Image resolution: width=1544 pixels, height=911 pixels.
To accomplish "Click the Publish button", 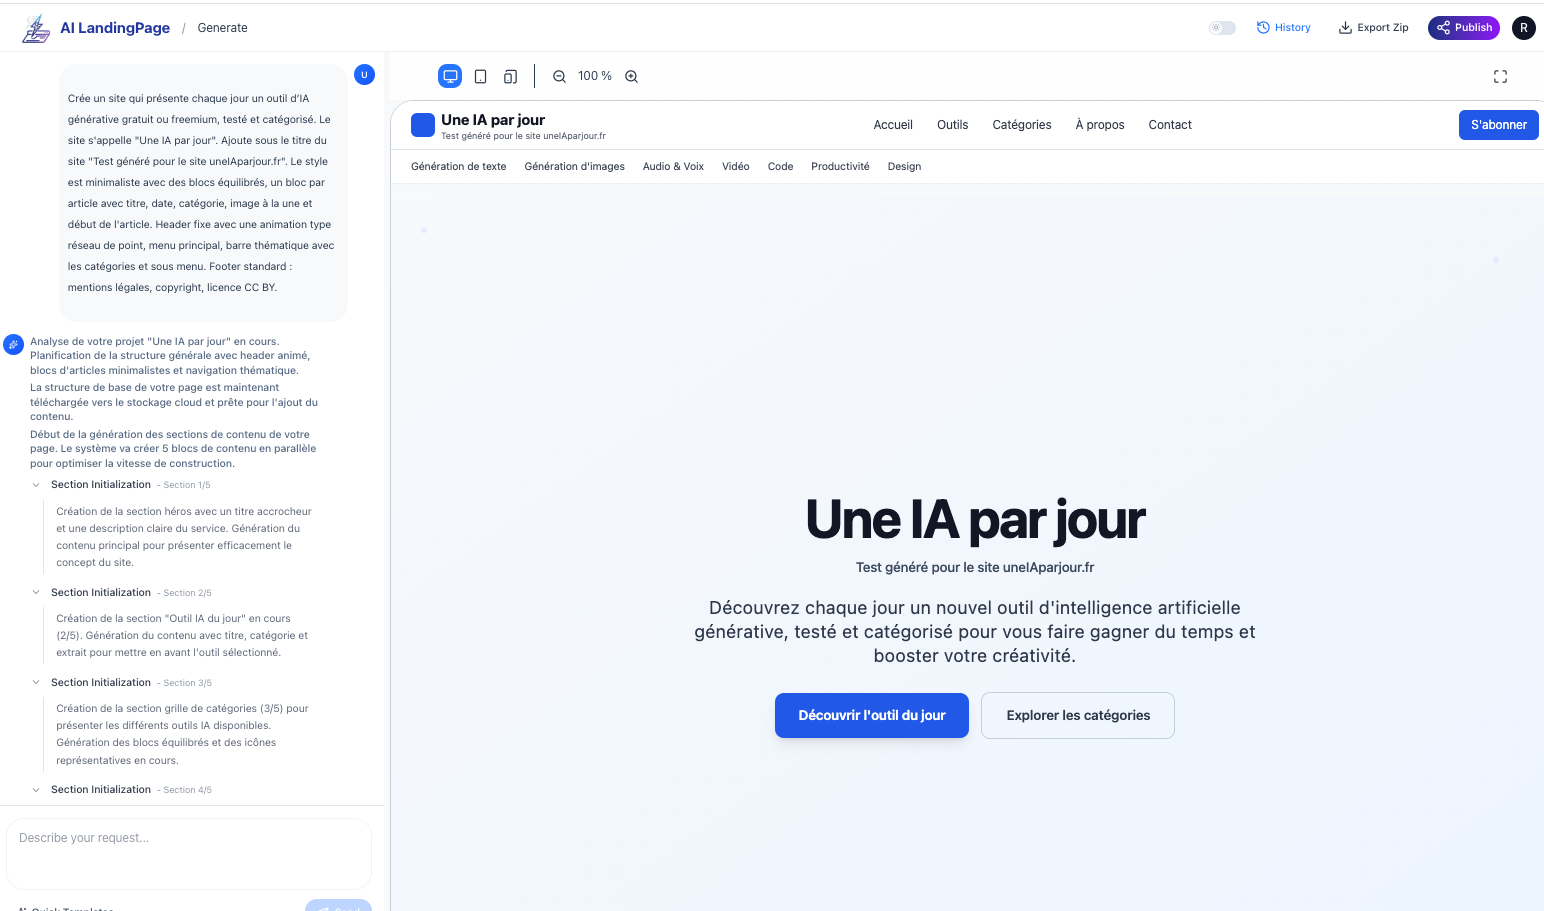I will tap(1463, 28).
